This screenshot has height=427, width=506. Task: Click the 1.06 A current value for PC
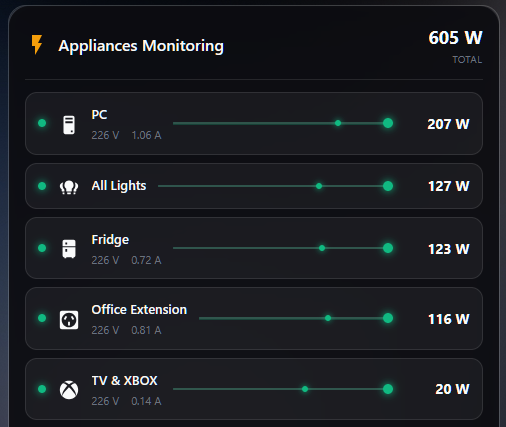[x=146, y=135]
